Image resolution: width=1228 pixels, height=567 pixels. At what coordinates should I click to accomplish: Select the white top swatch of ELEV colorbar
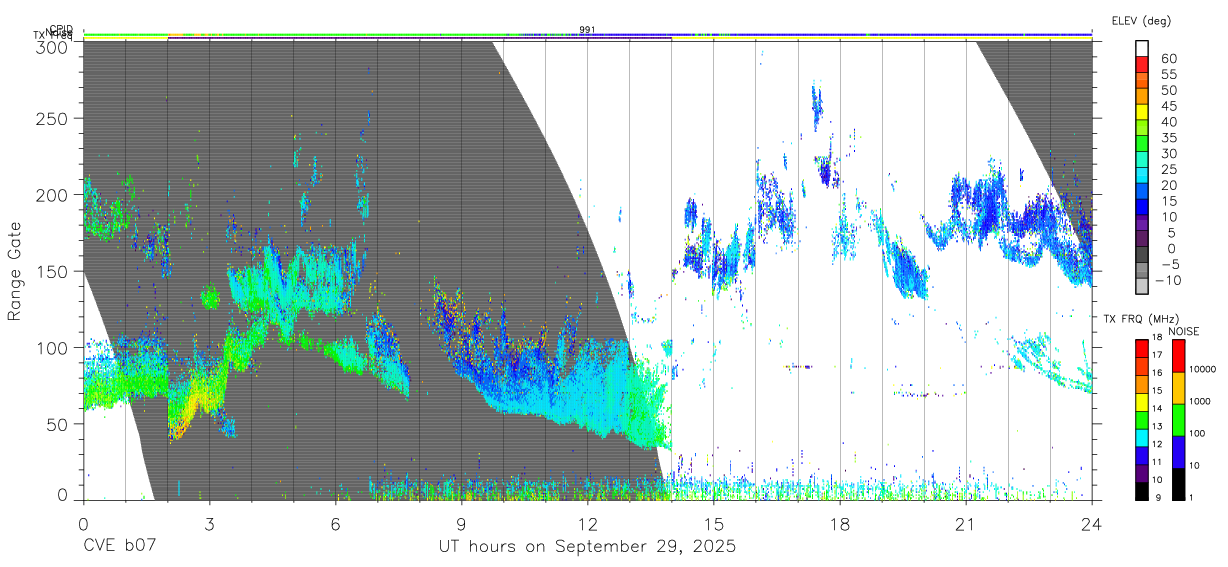[x=1142, y=48]
